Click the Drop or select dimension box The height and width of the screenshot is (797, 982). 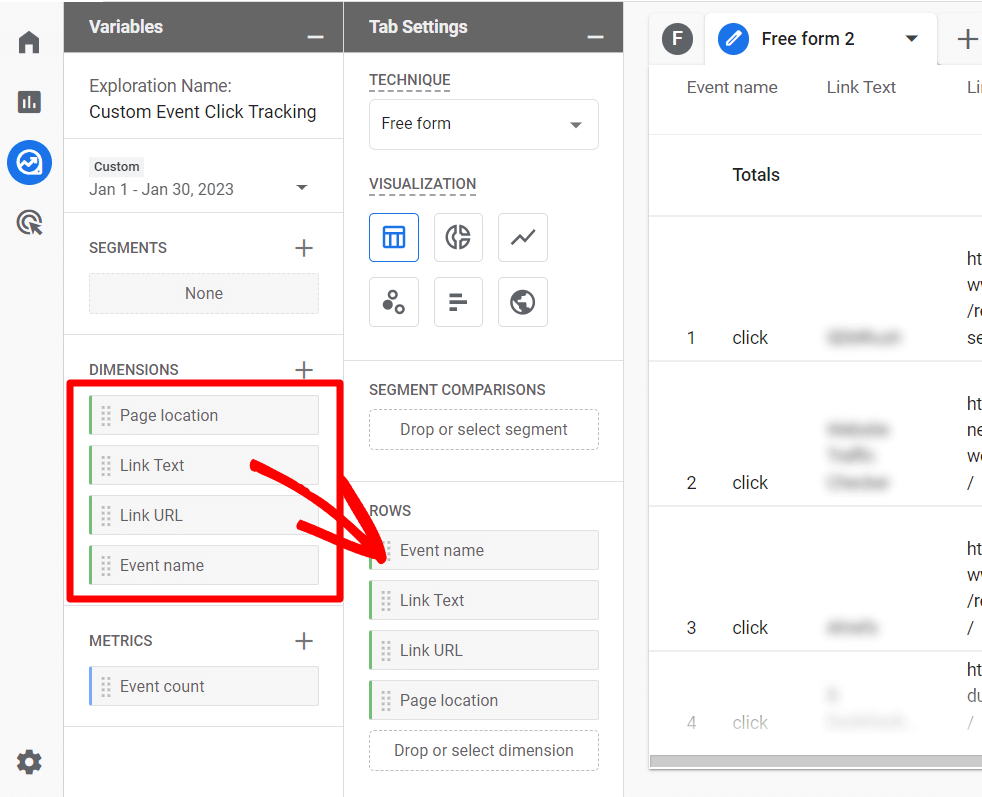[x=483, y=750]
